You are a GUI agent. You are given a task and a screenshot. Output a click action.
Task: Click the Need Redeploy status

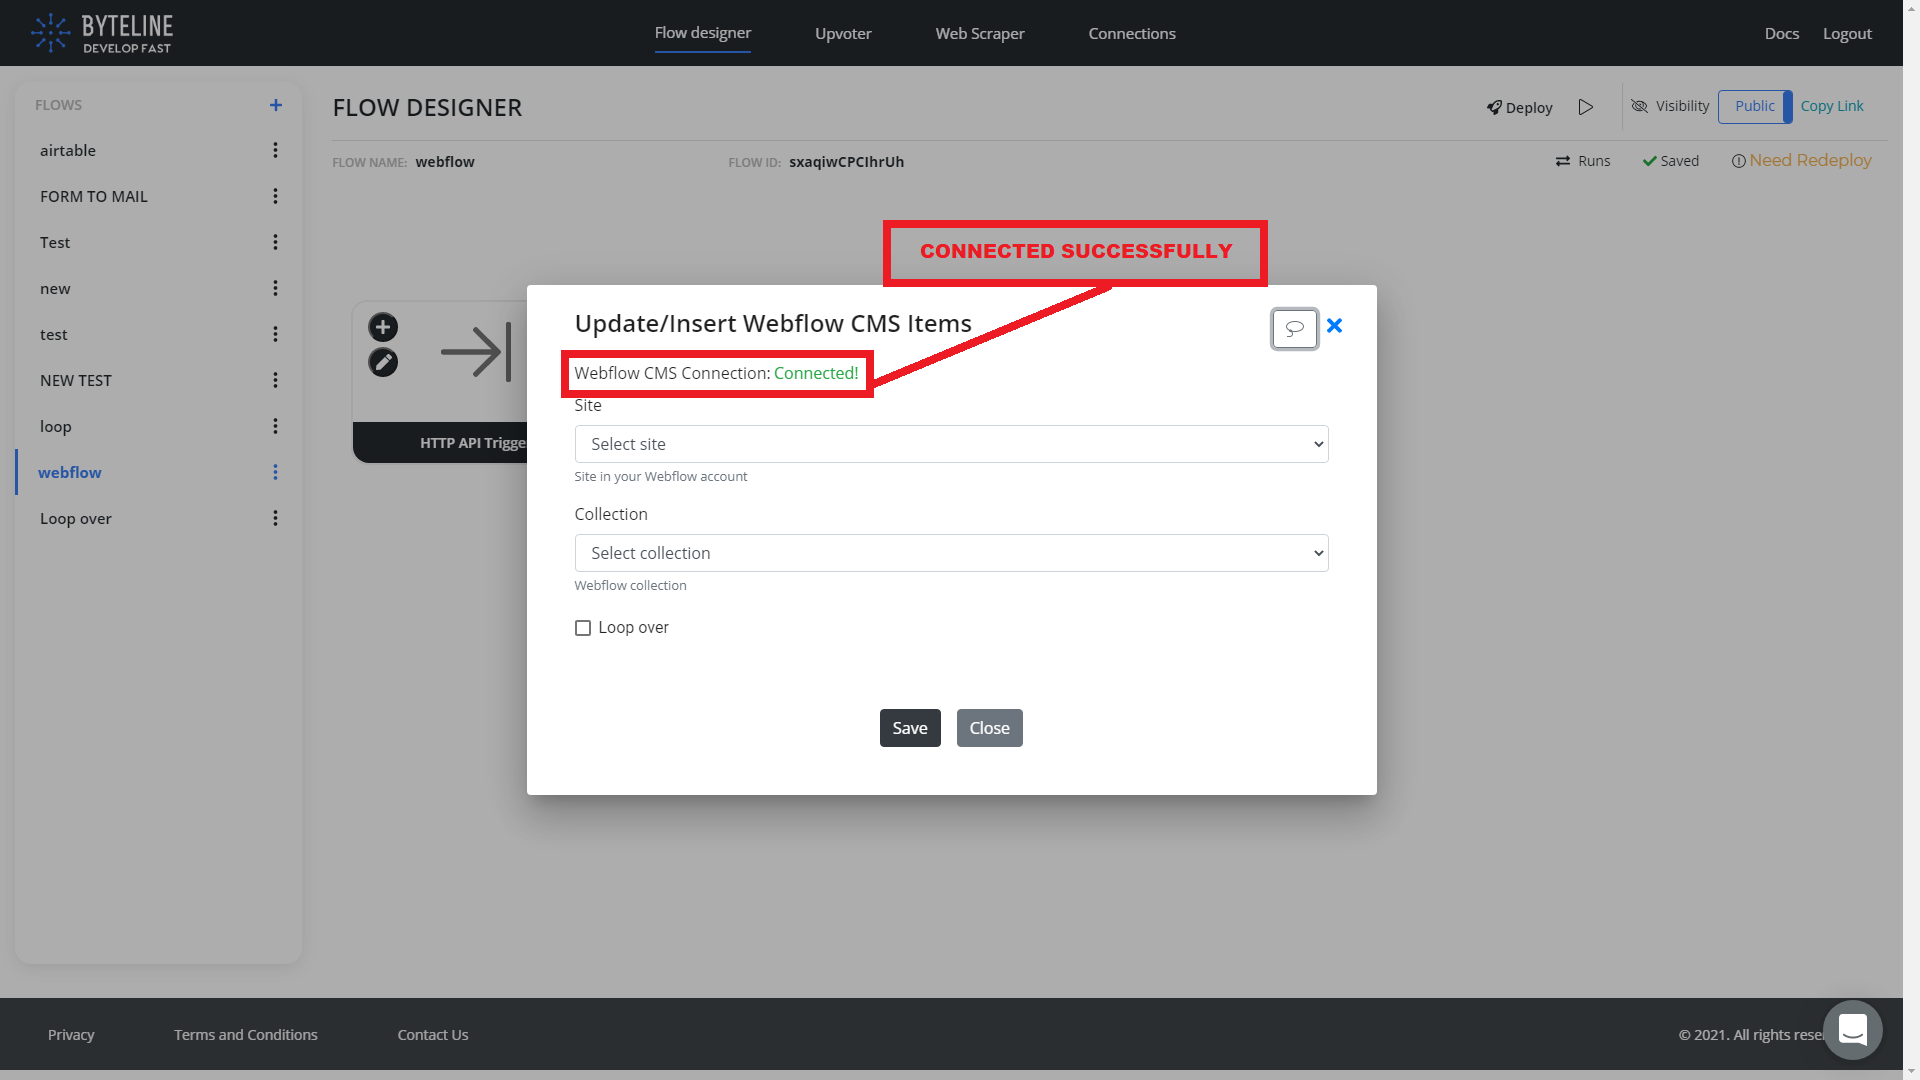pyautogui.click(x=1801, y=161)
